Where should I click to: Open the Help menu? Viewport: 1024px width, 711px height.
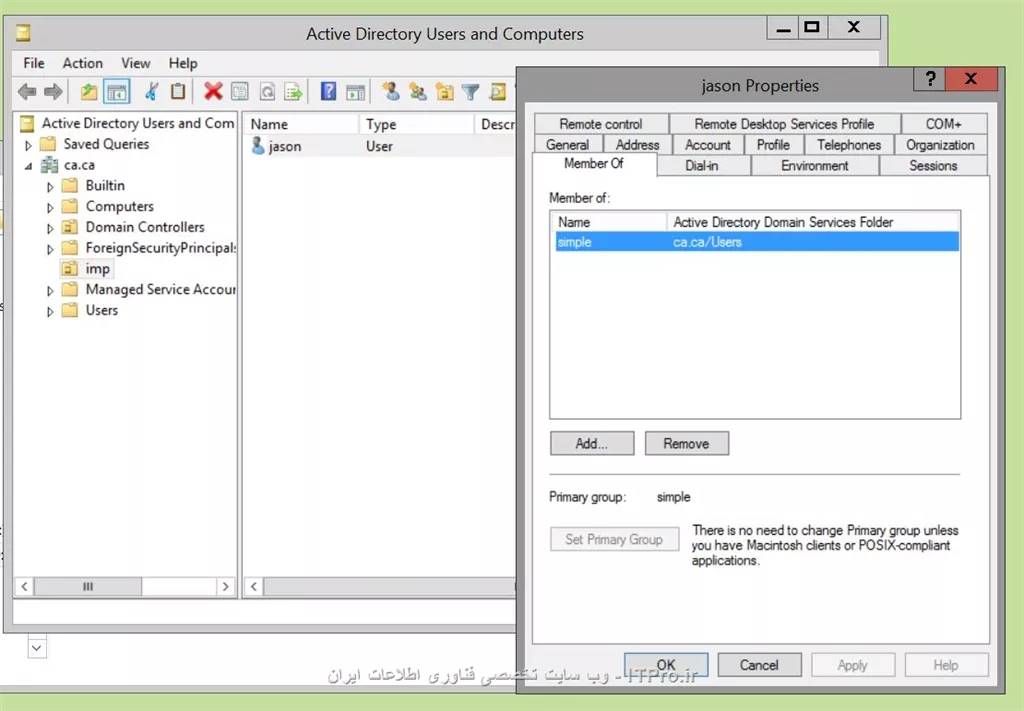(183, 63)
